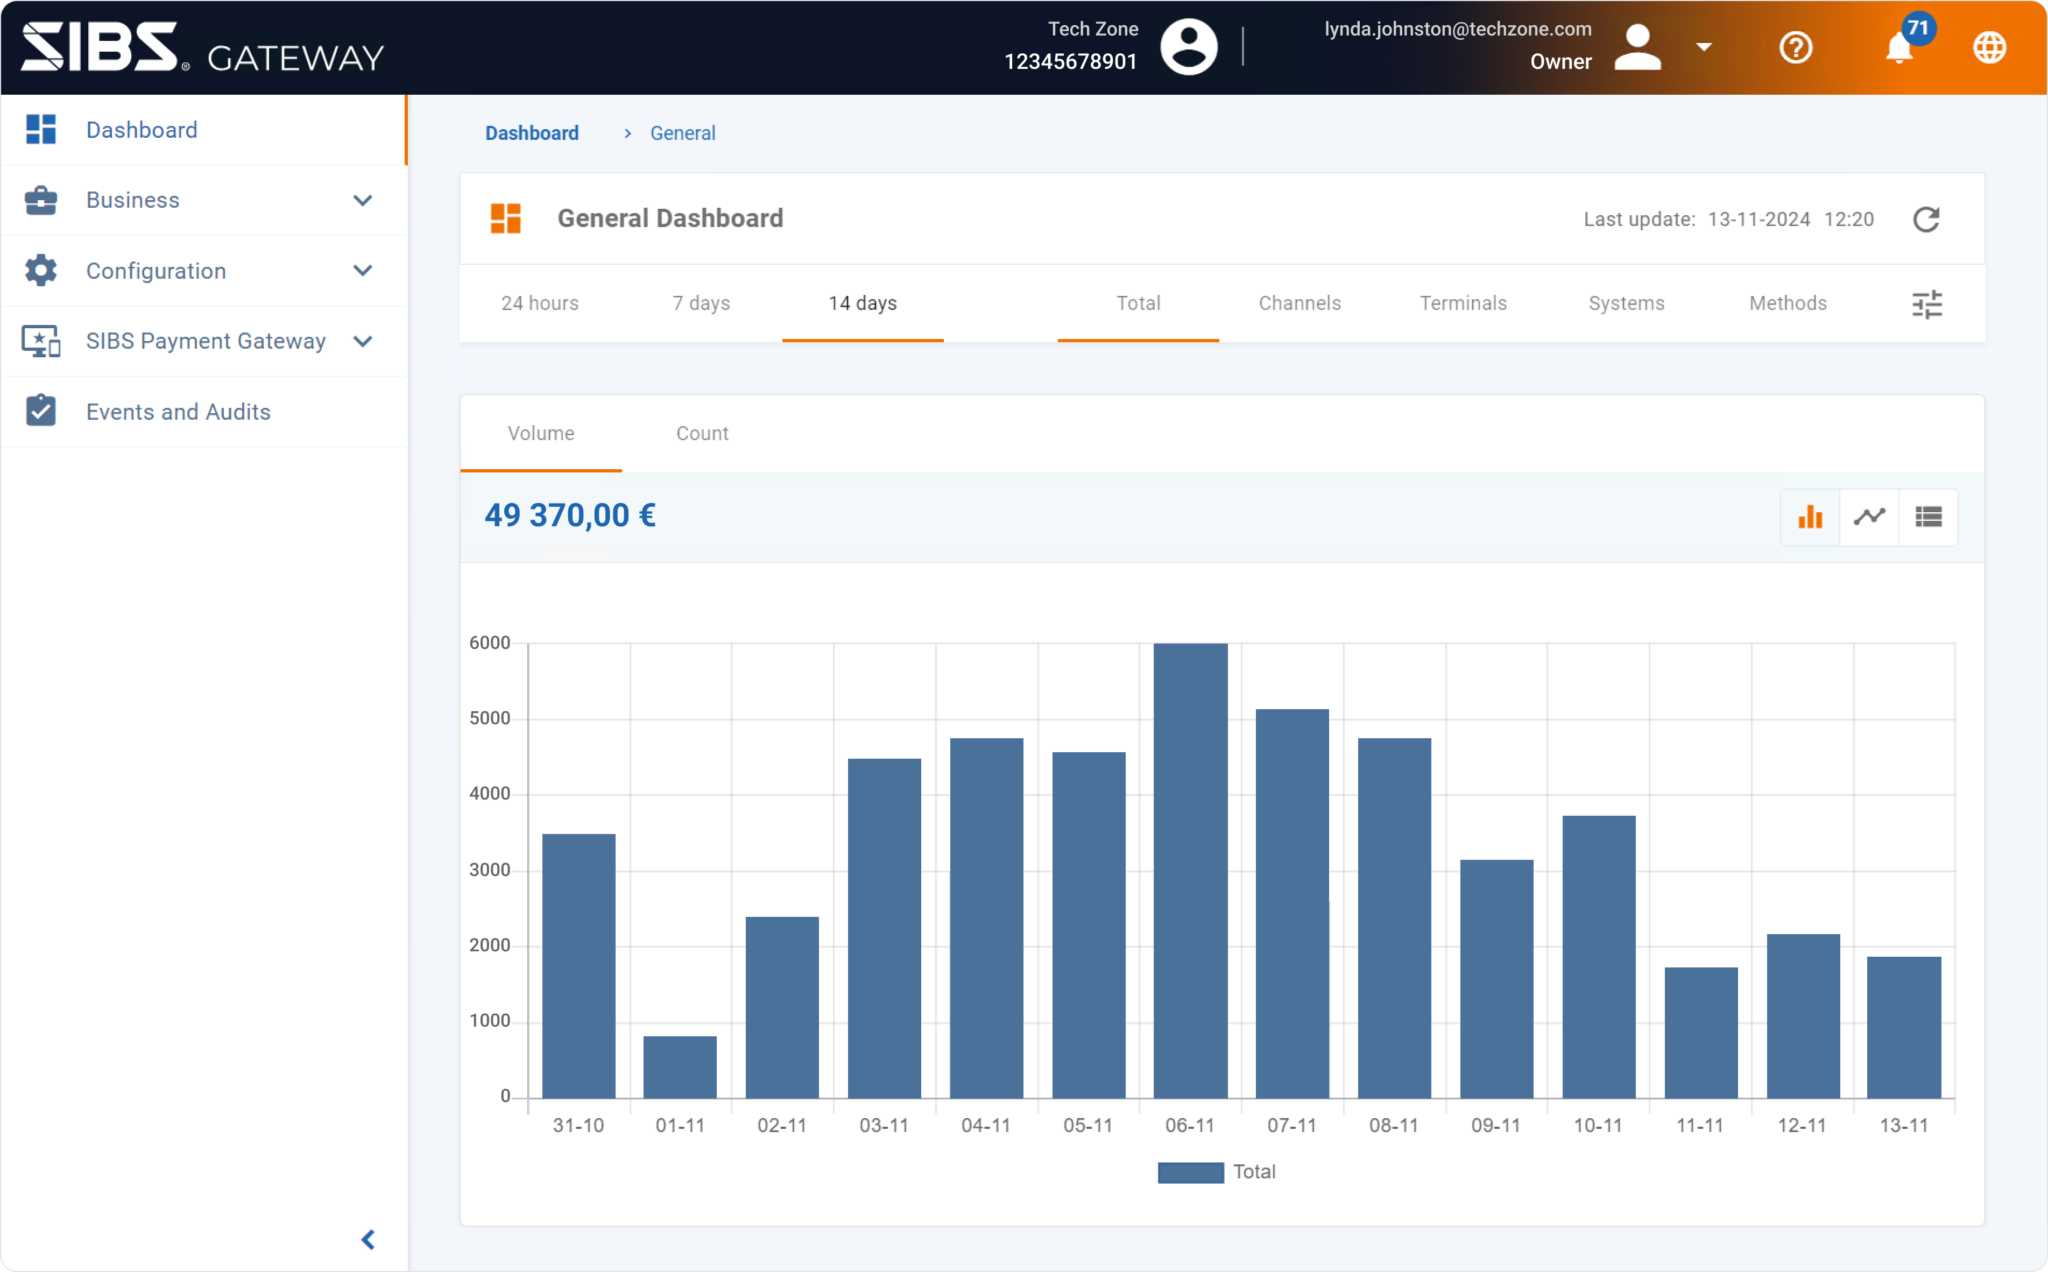This screenshot has width=2048, height=1272.
Task: Click the Tech Zone account avatar
Action: (1189, 46)
